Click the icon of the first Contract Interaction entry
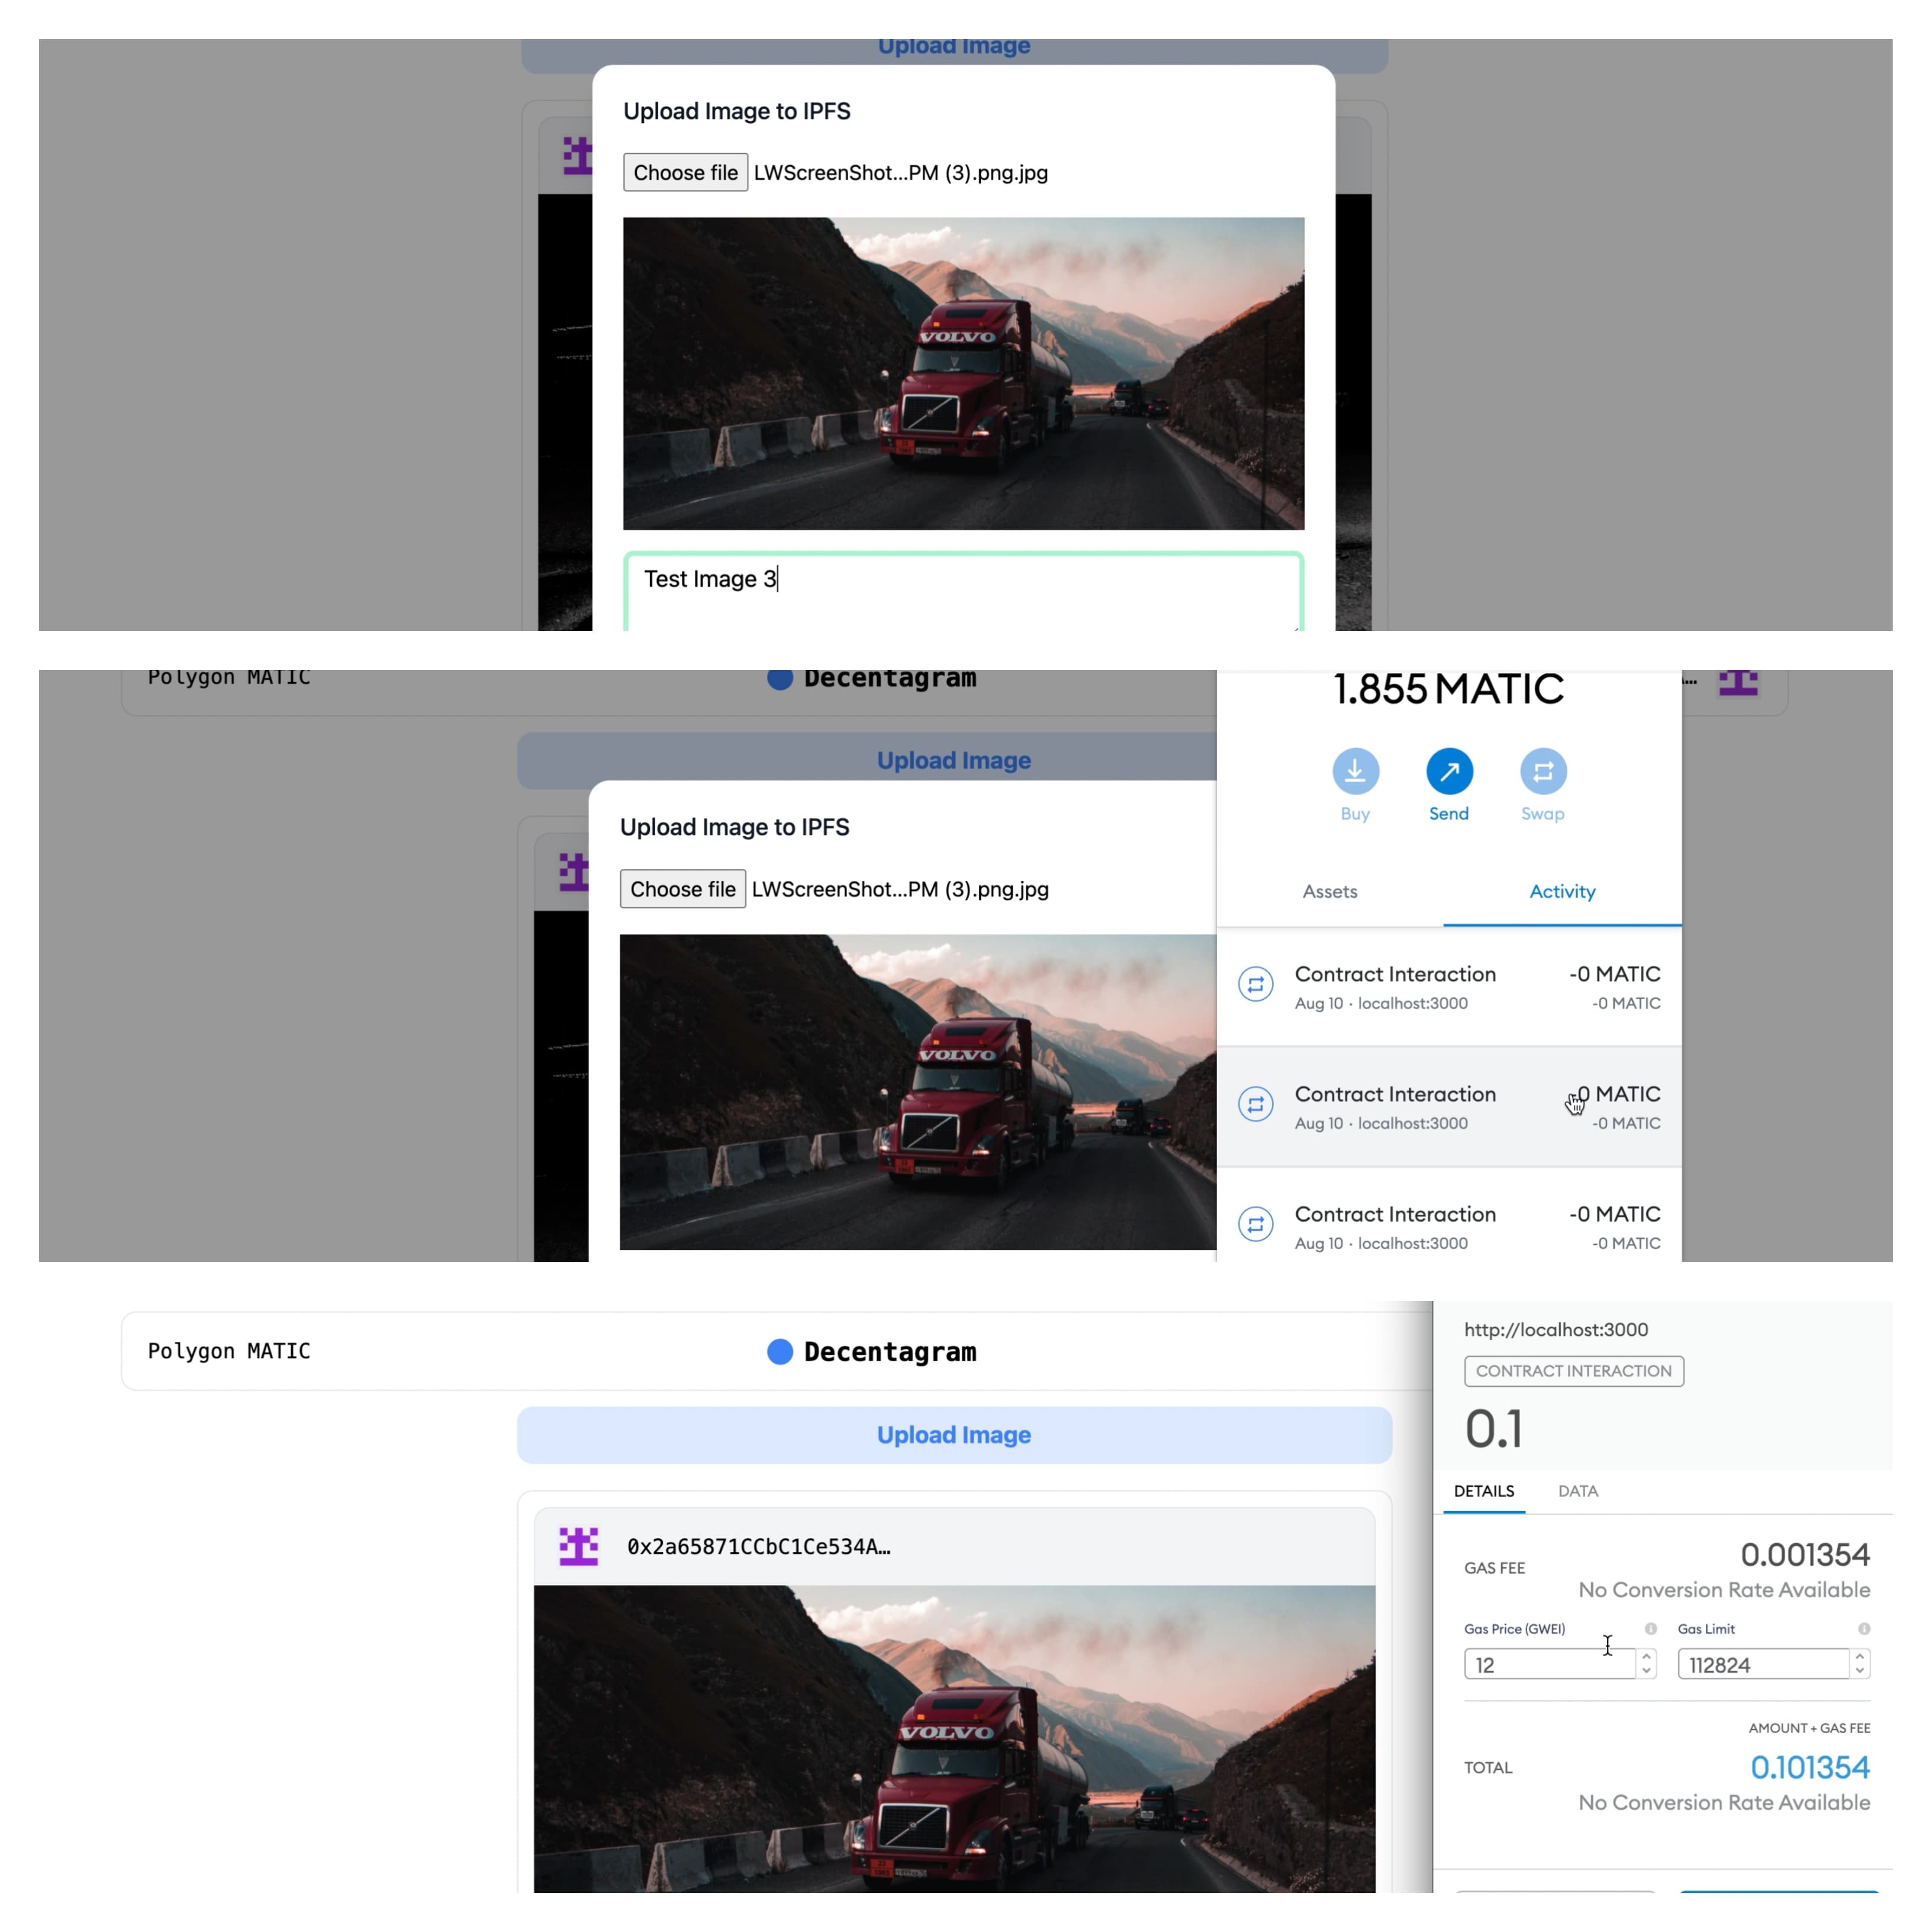 [x=1255, y=984]
